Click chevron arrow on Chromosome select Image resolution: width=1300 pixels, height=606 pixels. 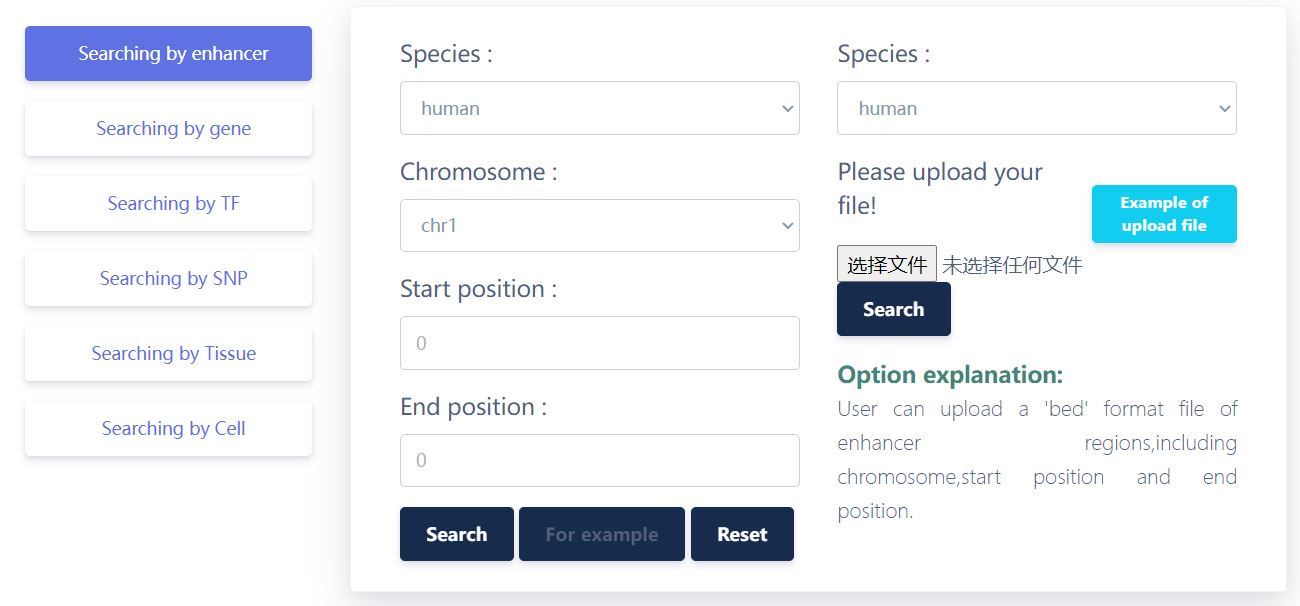coord(787,226)
